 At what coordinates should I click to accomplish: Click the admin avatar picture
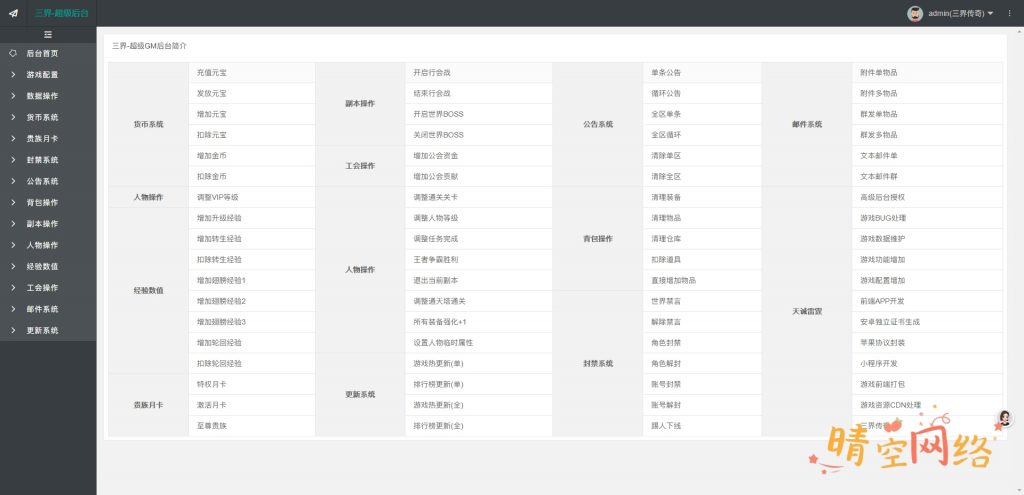914,13
